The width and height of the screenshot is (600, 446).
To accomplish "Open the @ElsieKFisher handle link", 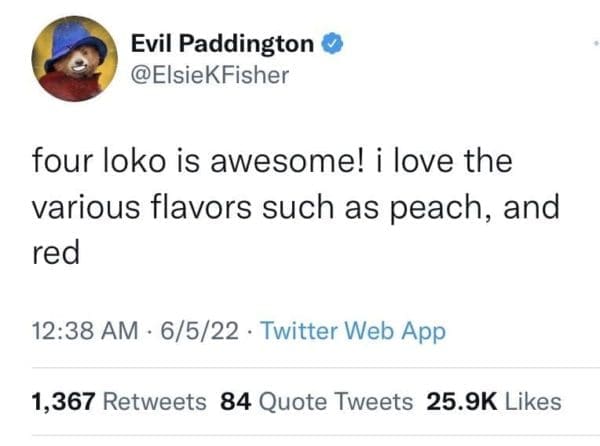I will tap(210, 74).
